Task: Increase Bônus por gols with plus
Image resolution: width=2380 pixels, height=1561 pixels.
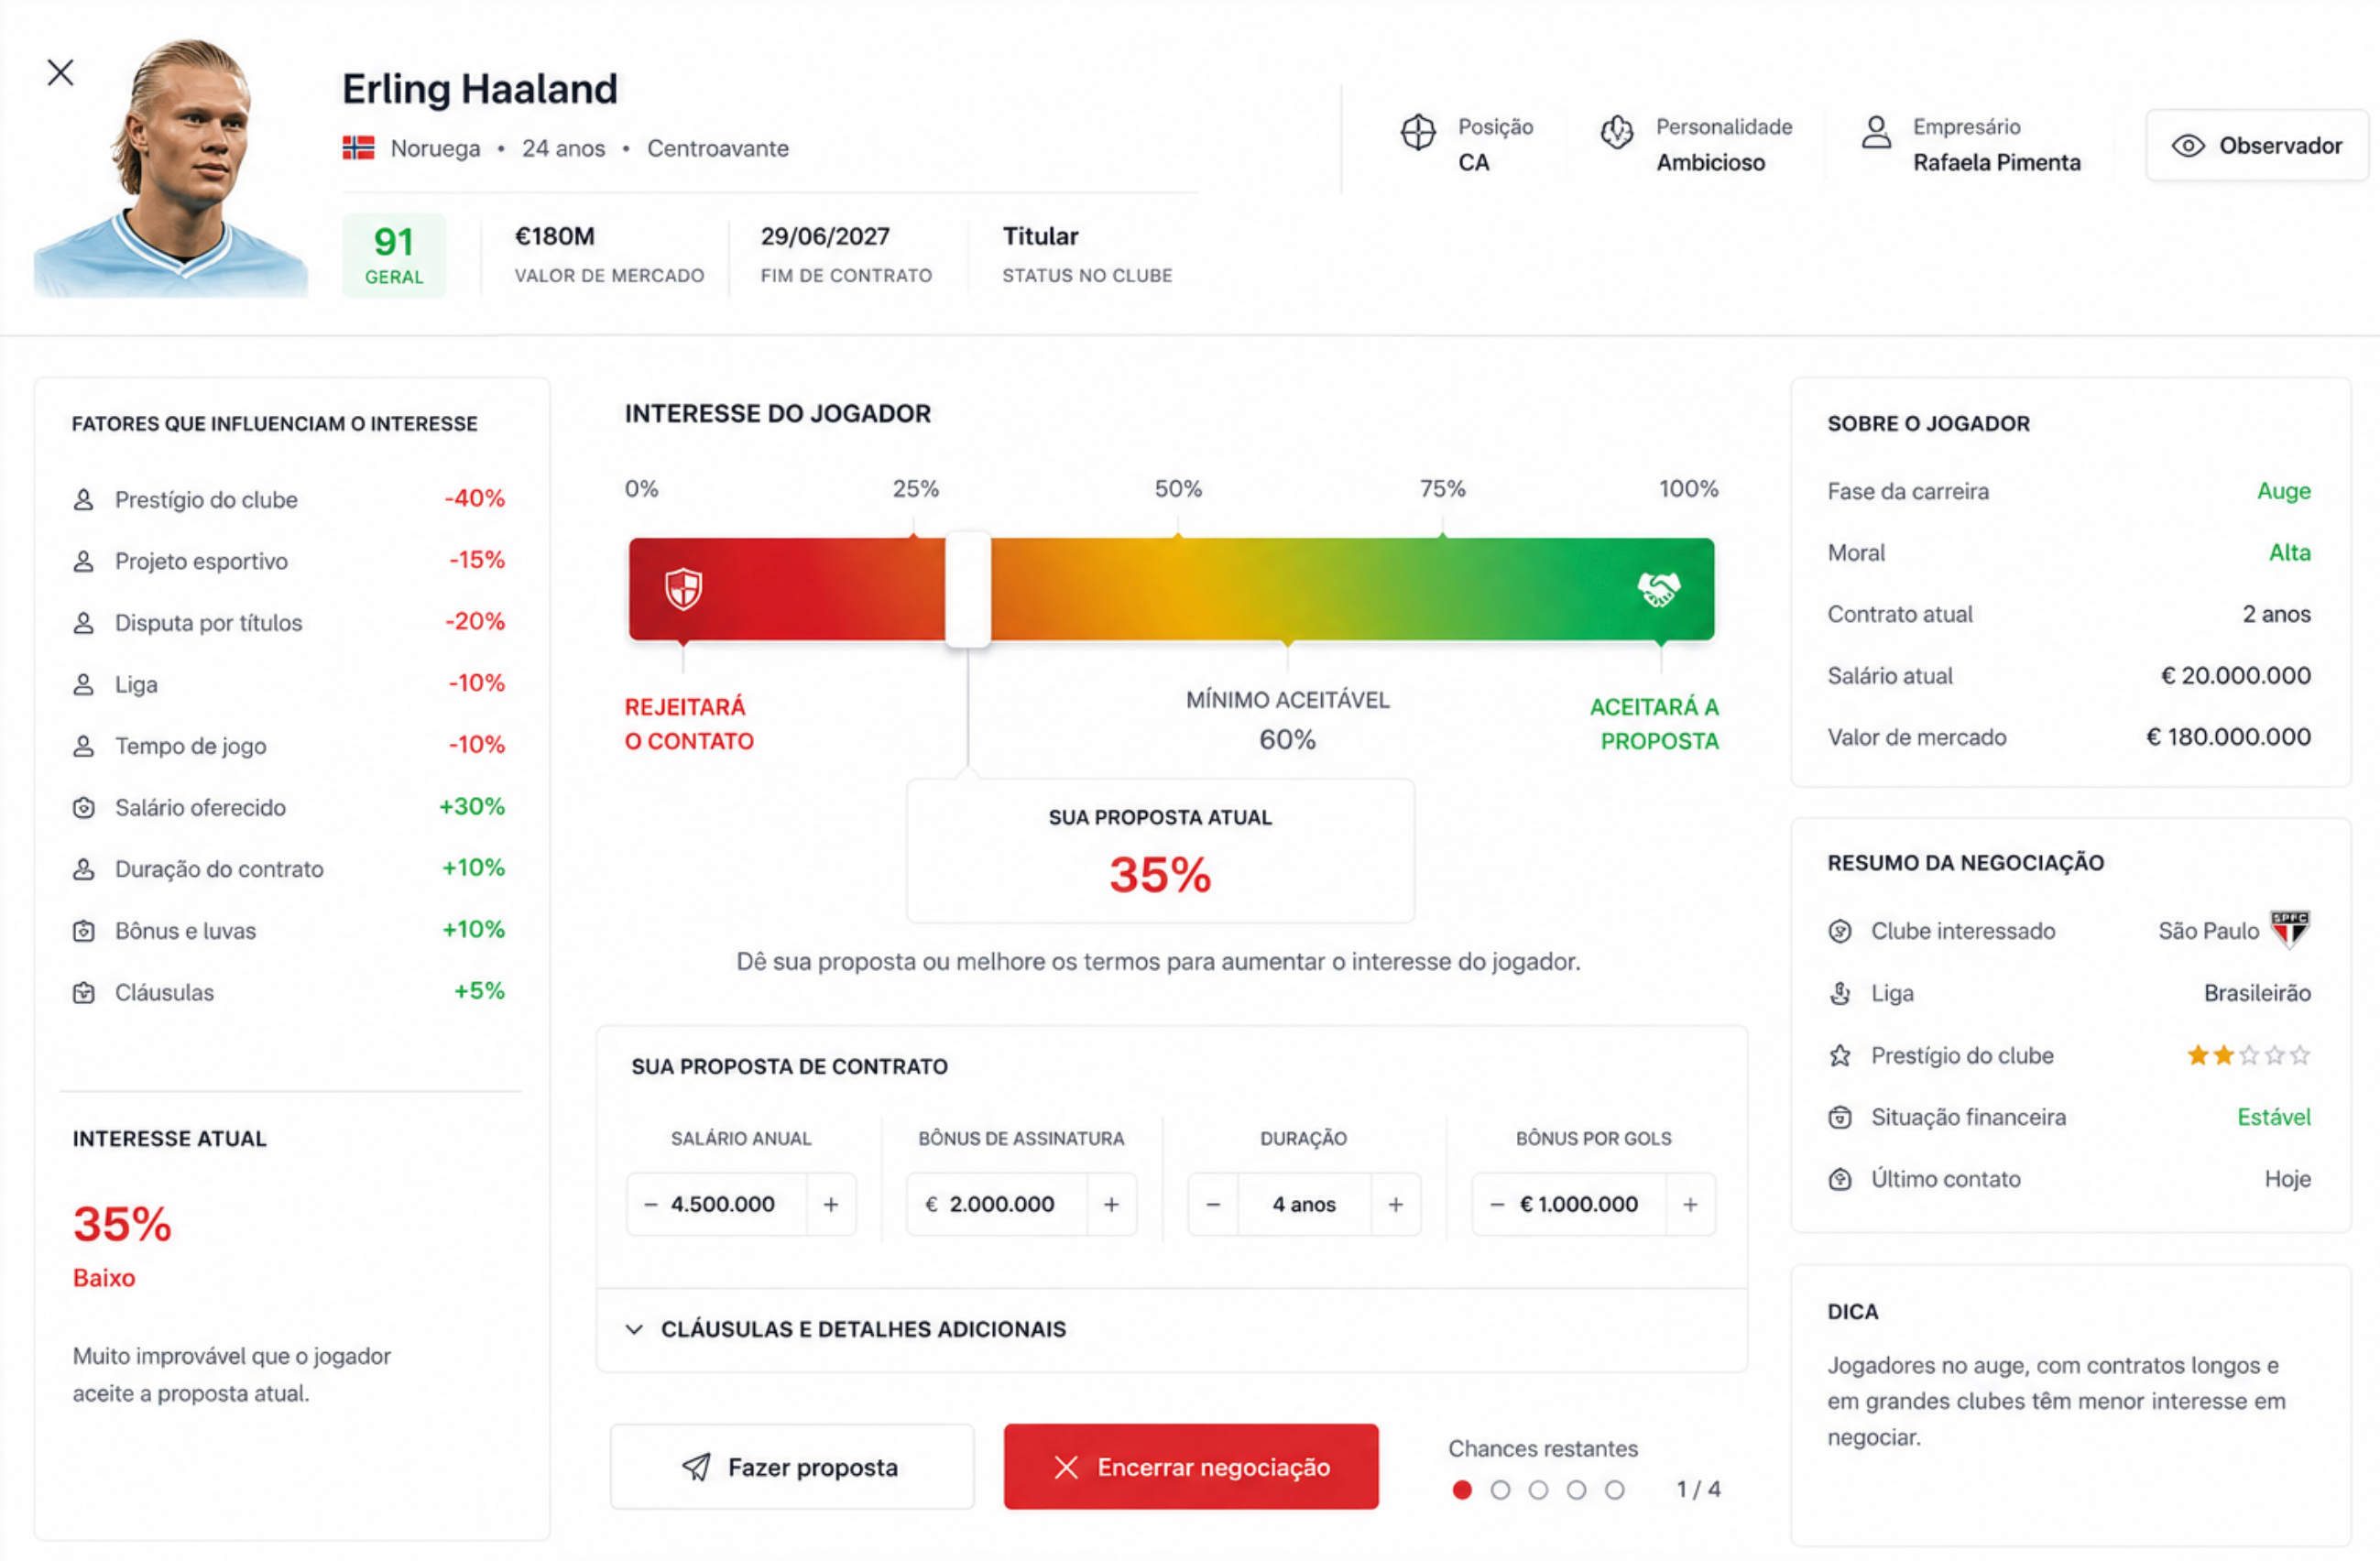Action: pyautogui.click(x=1690, y=1205)
